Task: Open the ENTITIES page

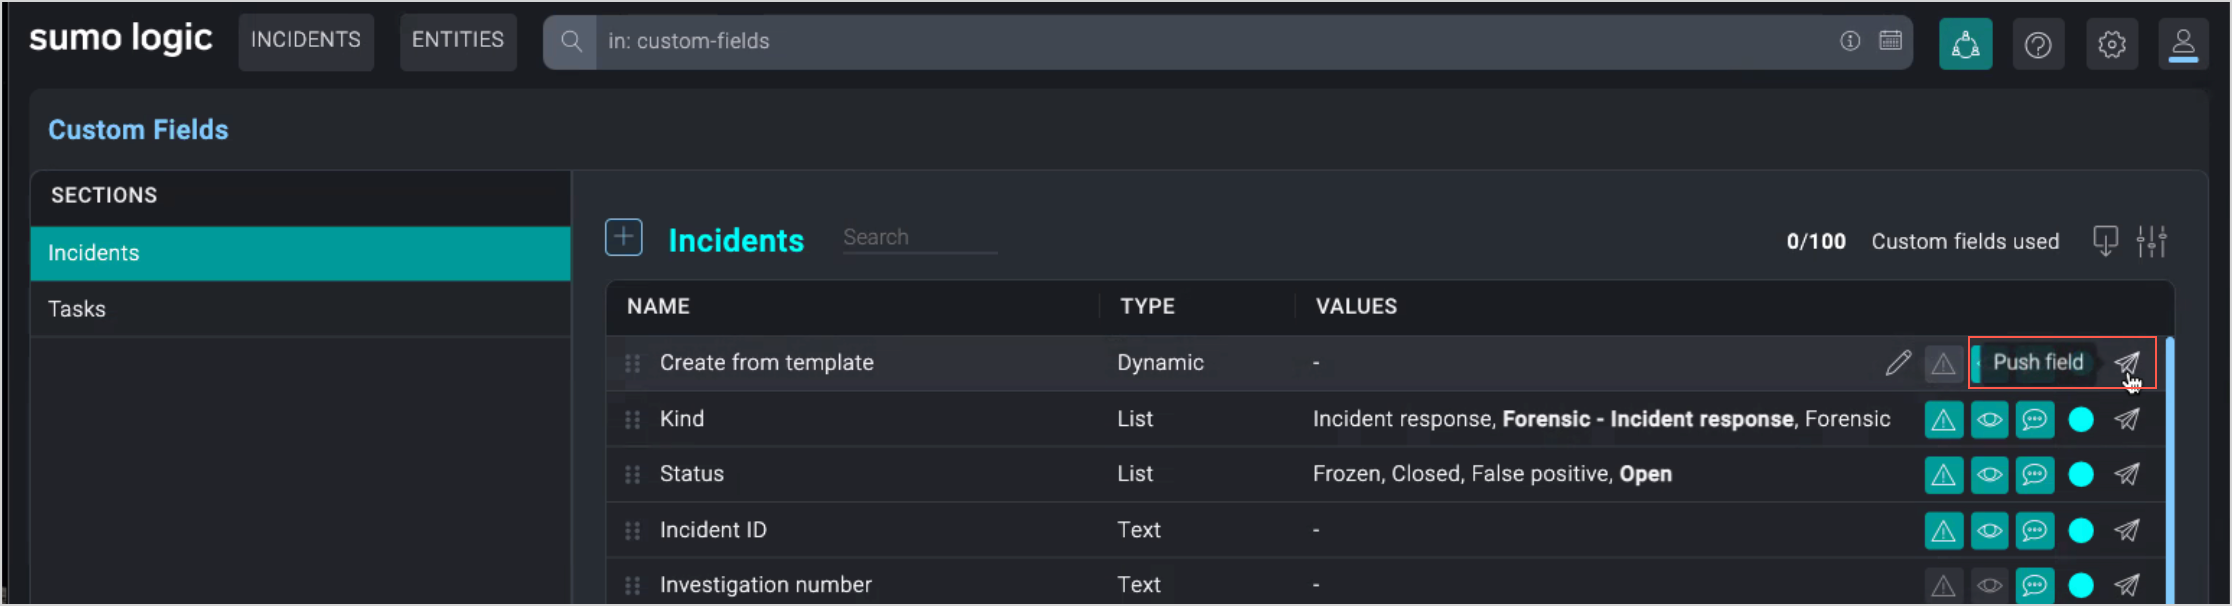Action: [458, 40]
